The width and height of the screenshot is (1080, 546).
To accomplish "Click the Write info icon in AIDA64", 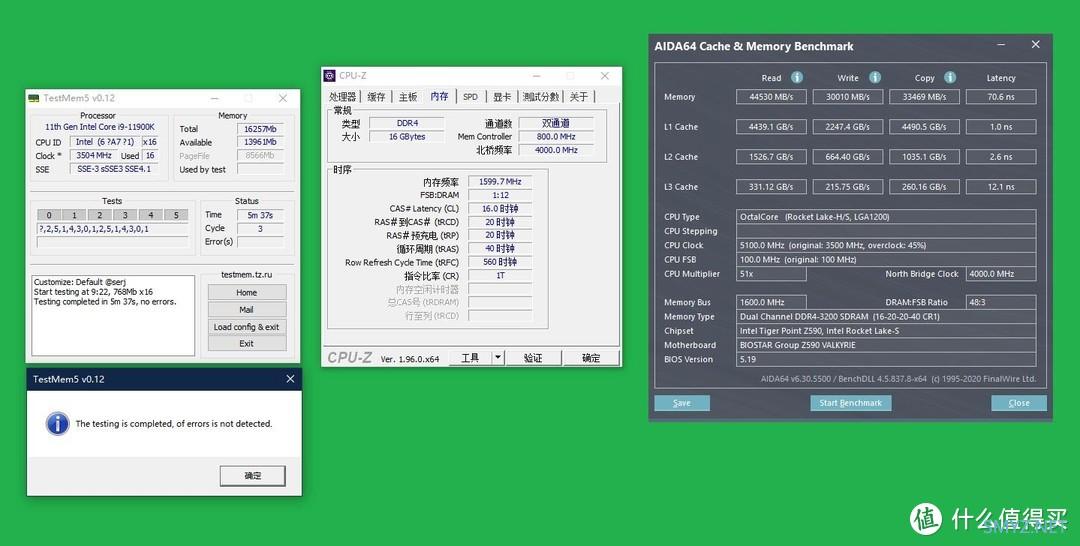I will (x=875, y=77).
